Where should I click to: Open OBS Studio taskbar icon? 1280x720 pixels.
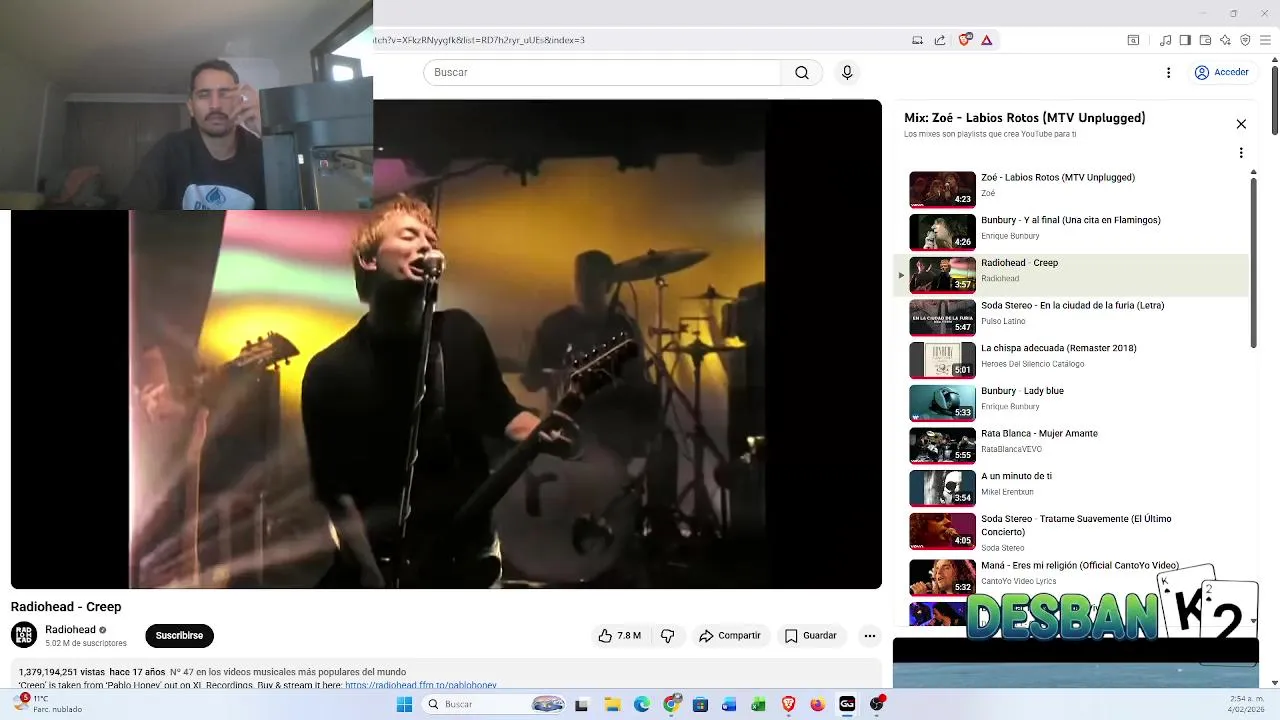[877, 704]
